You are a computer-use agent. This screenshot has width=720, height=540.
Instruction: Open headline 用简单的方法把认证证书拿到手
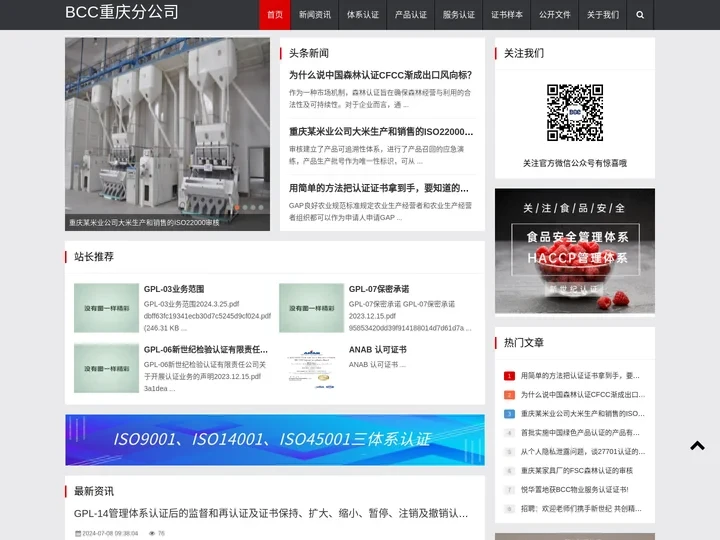tap(379, 188)
